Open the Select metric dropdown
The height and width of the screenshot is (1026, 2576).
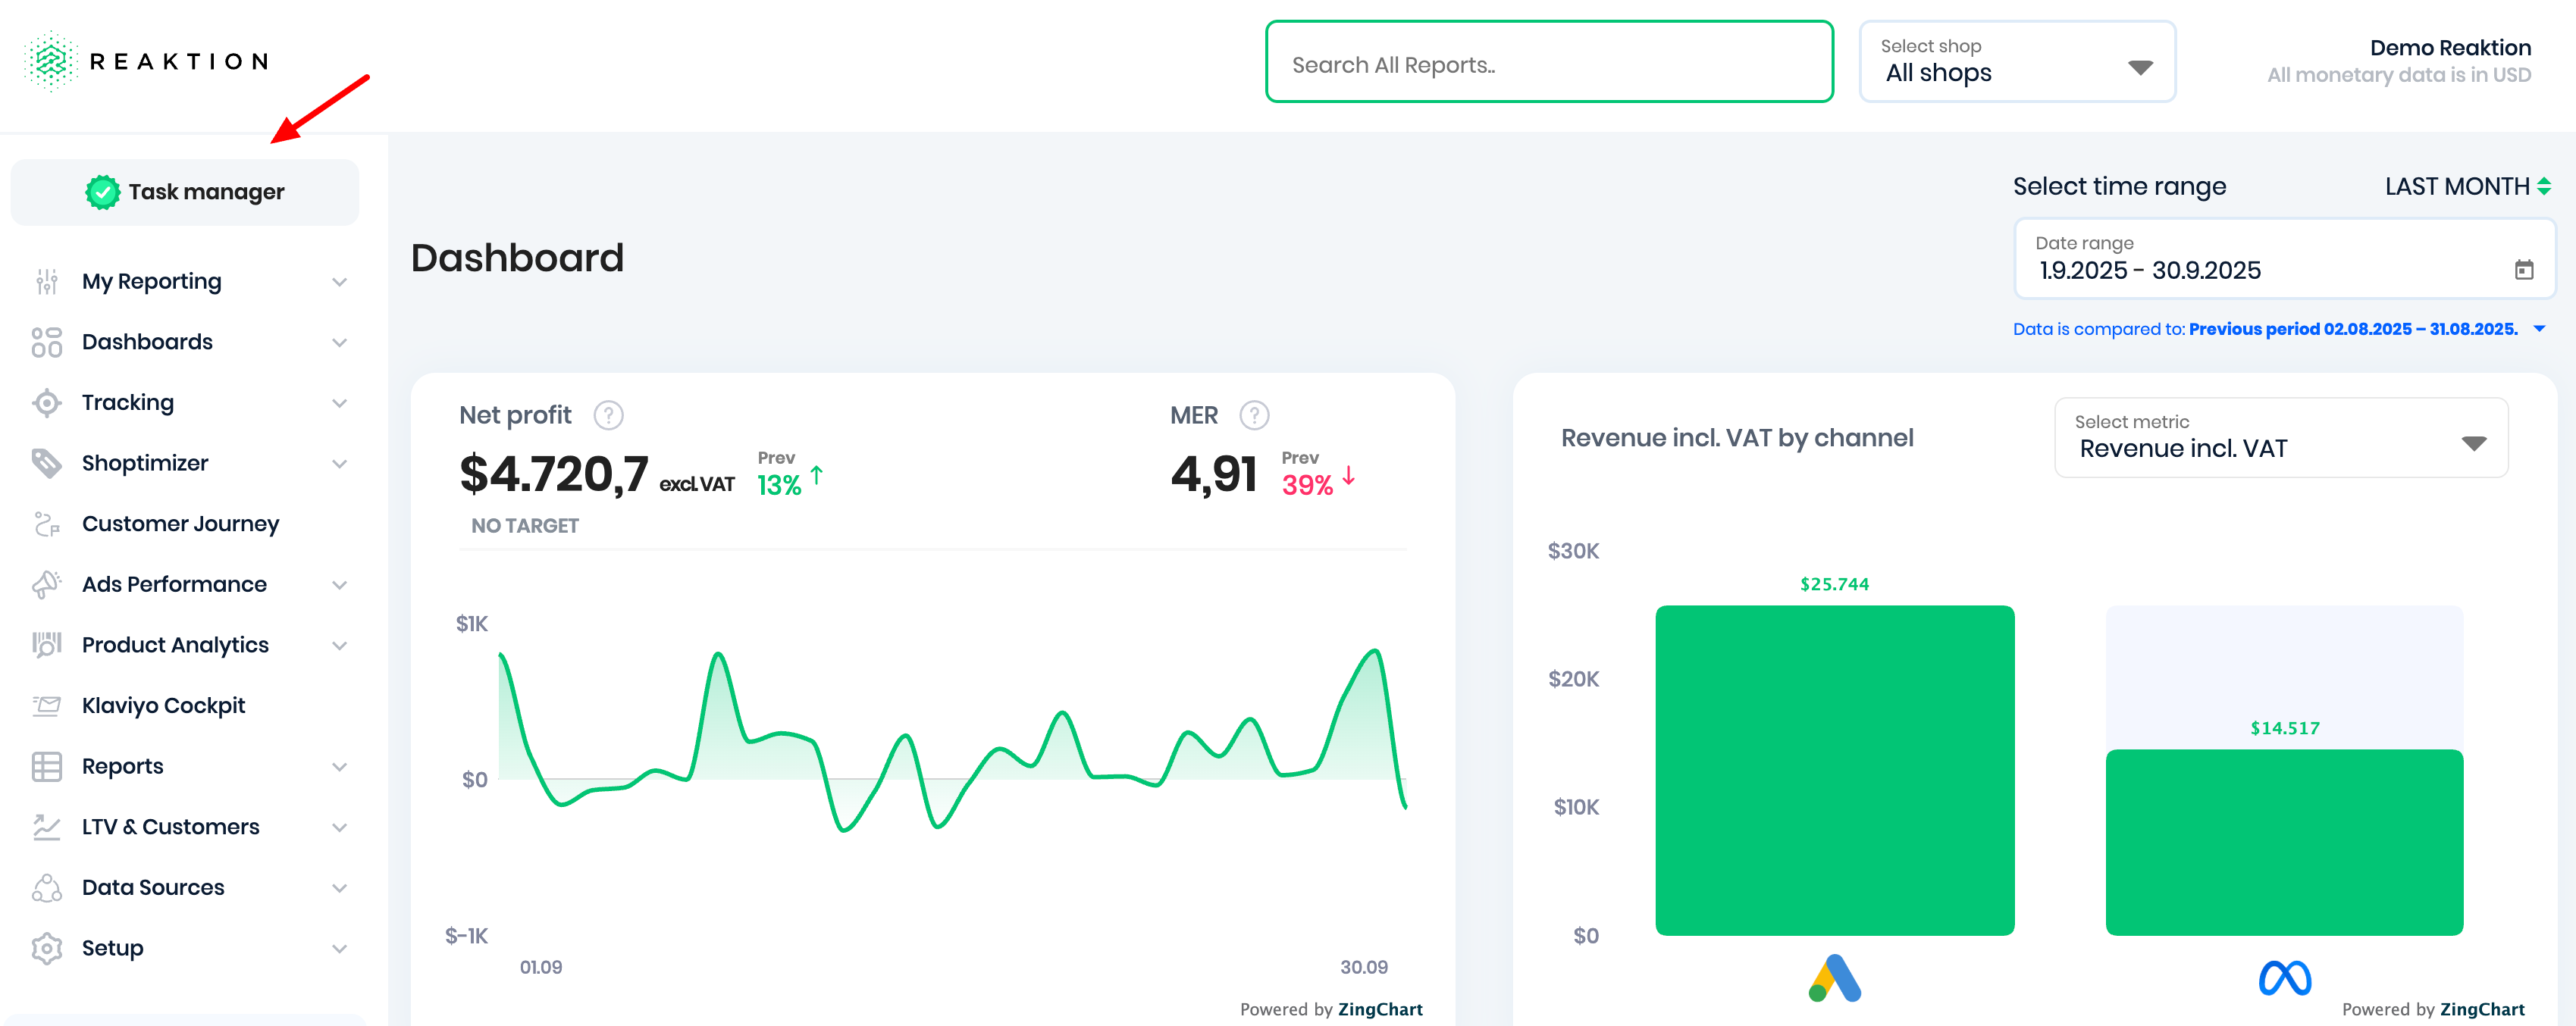click(2280, 438)
